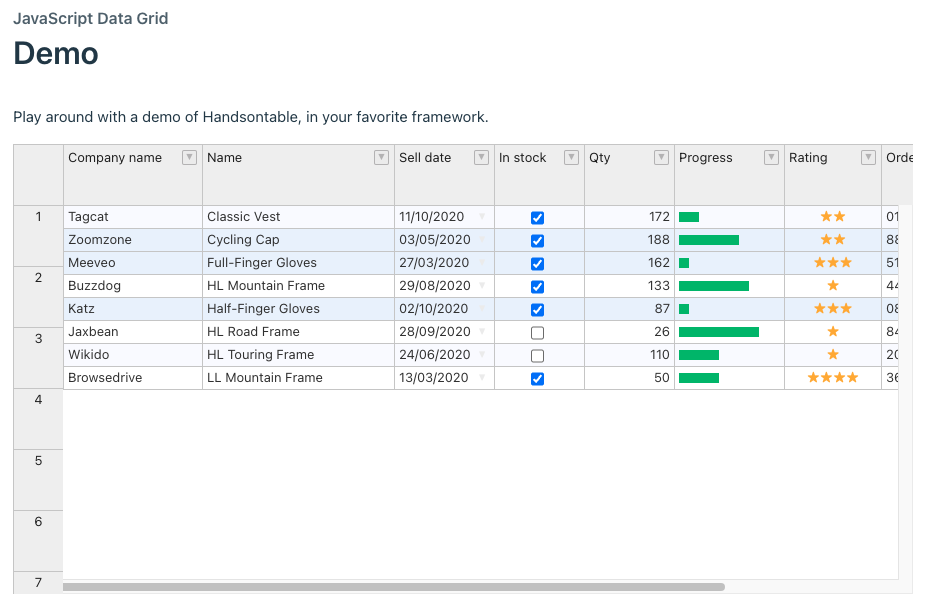
Task: Click the Katz three-star rating
Action: click(x=833, y=308)
